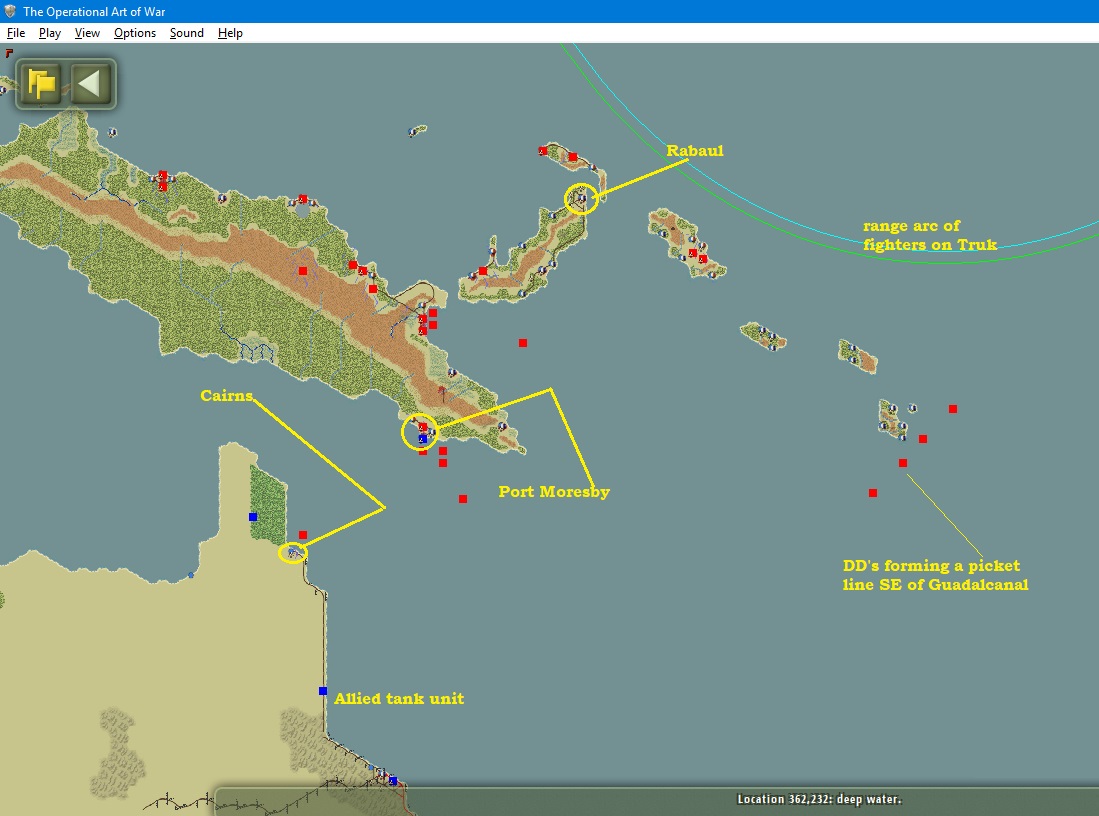Open the File menu
Screen dimensions: 1099x816
click(x=15, y=33)
